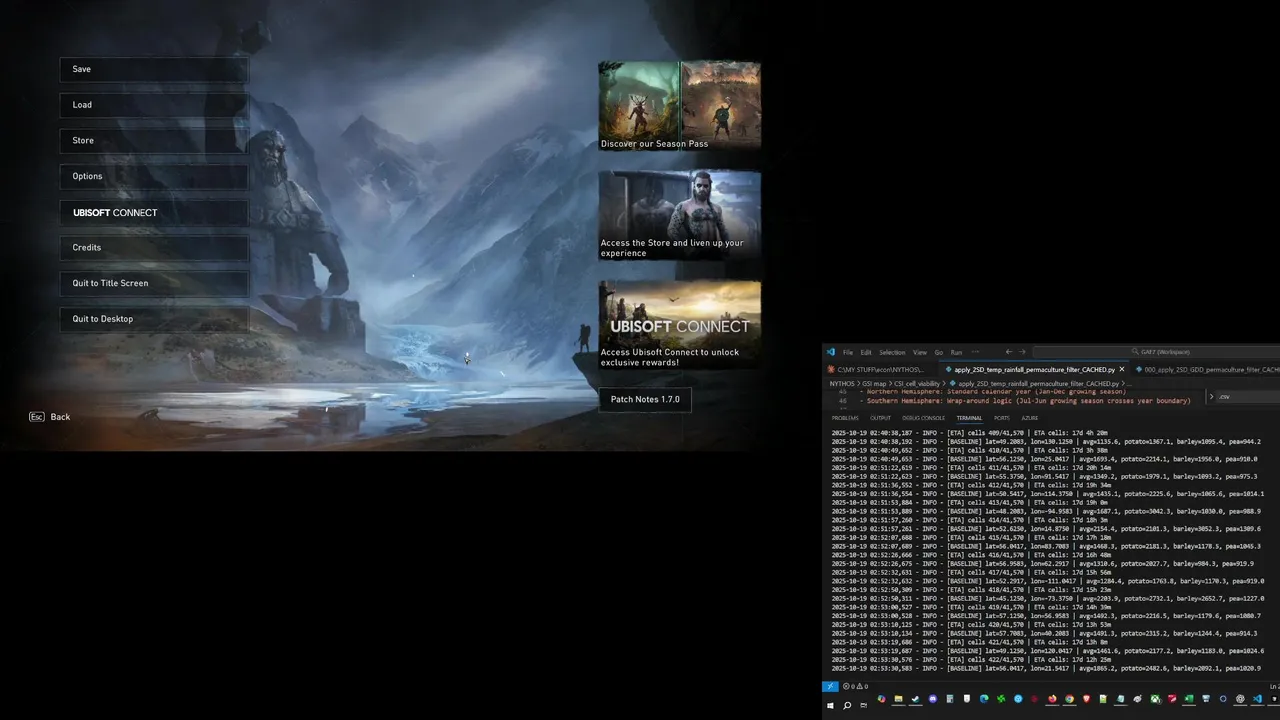Select Ubisoft Connect in the left menu

[153, 212]
